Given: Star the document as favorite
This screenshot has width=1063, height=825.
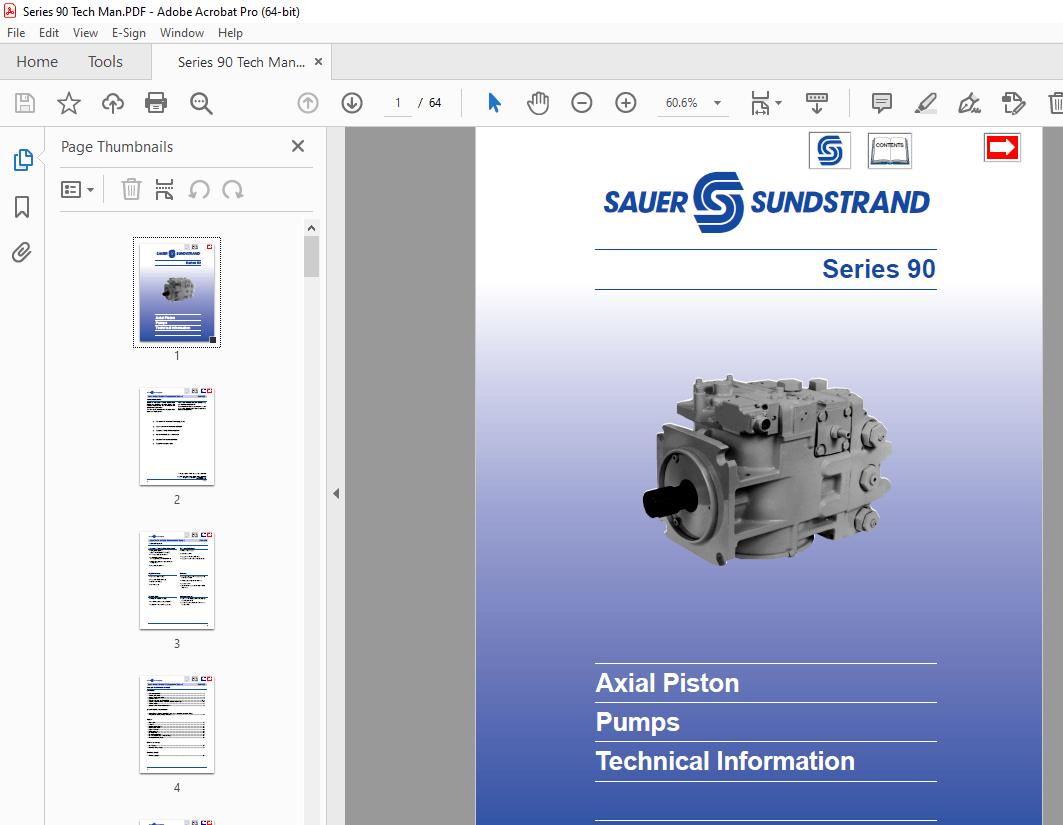Looking at the screenshot, I should click(x=68, y=103).
